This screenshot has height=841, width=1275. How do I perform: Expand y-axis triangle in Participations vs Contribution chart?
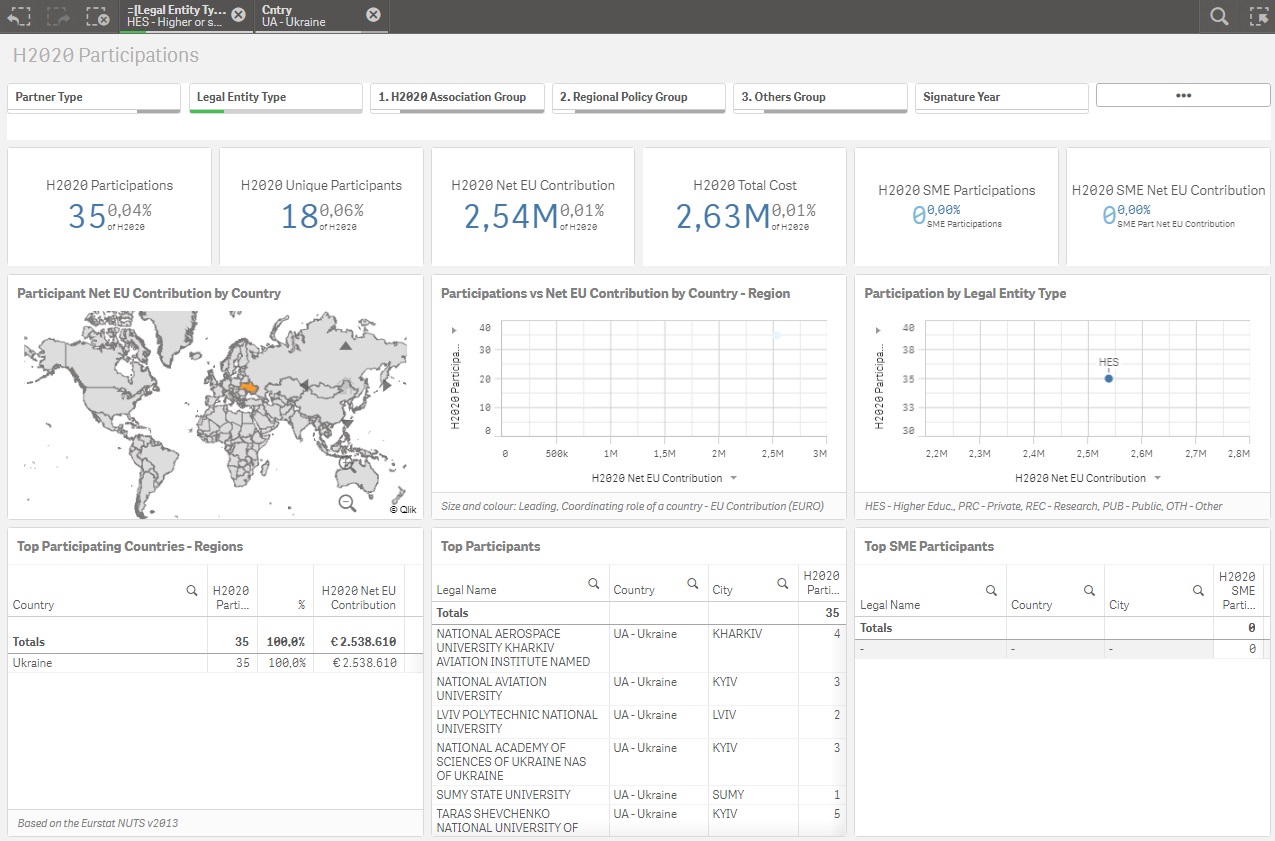point(455,330)
